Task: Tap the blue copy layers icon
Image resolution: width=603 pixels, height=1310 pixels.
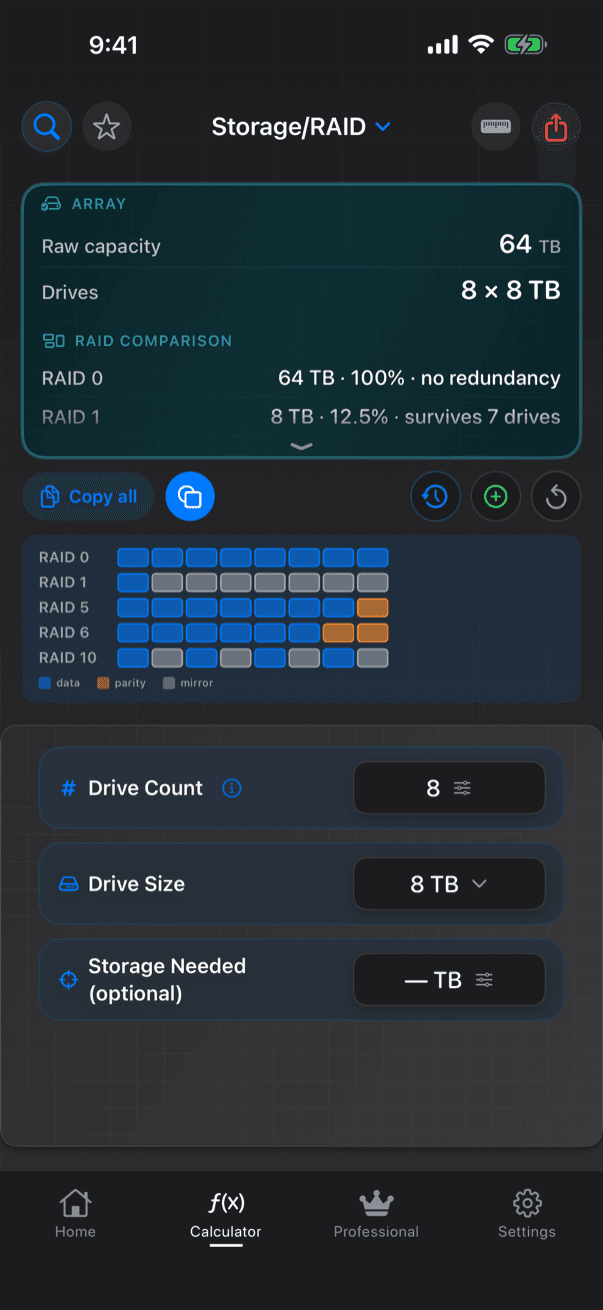Action: tap(190, 497)
